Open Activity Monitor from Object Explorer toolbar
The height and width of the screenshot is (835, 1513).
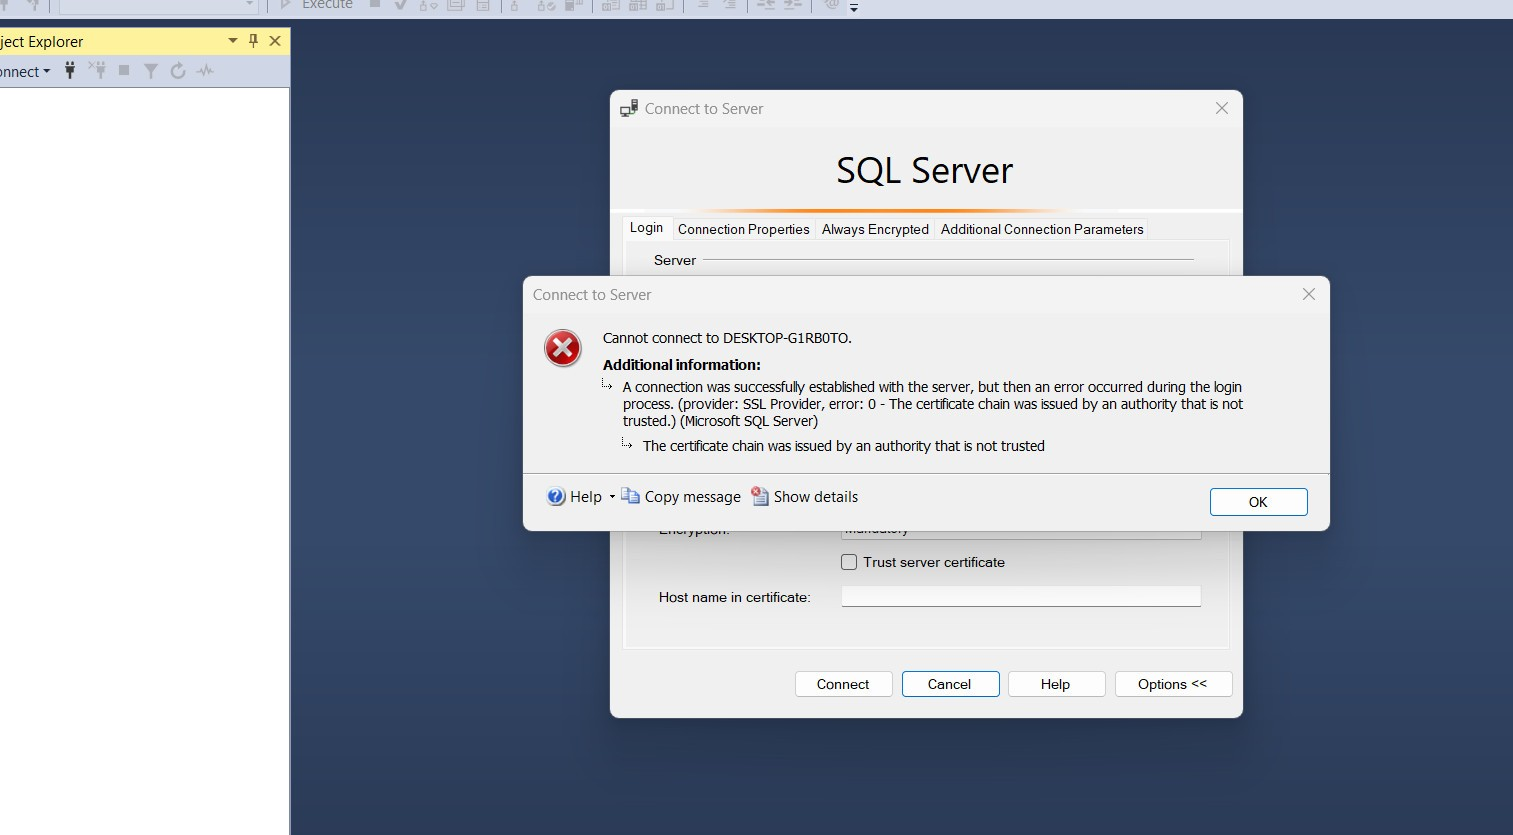tap(206, 71)
